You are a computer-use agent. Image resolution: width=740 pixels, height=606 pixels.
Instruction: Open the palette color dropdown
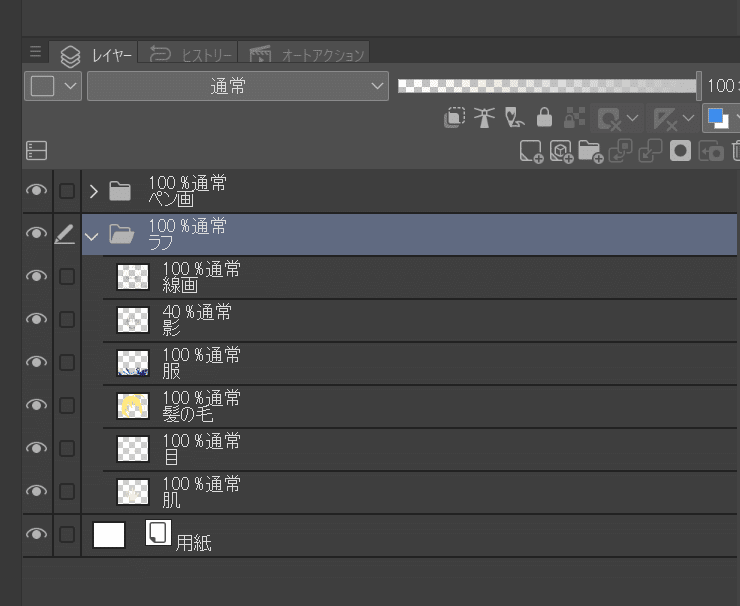53,86
